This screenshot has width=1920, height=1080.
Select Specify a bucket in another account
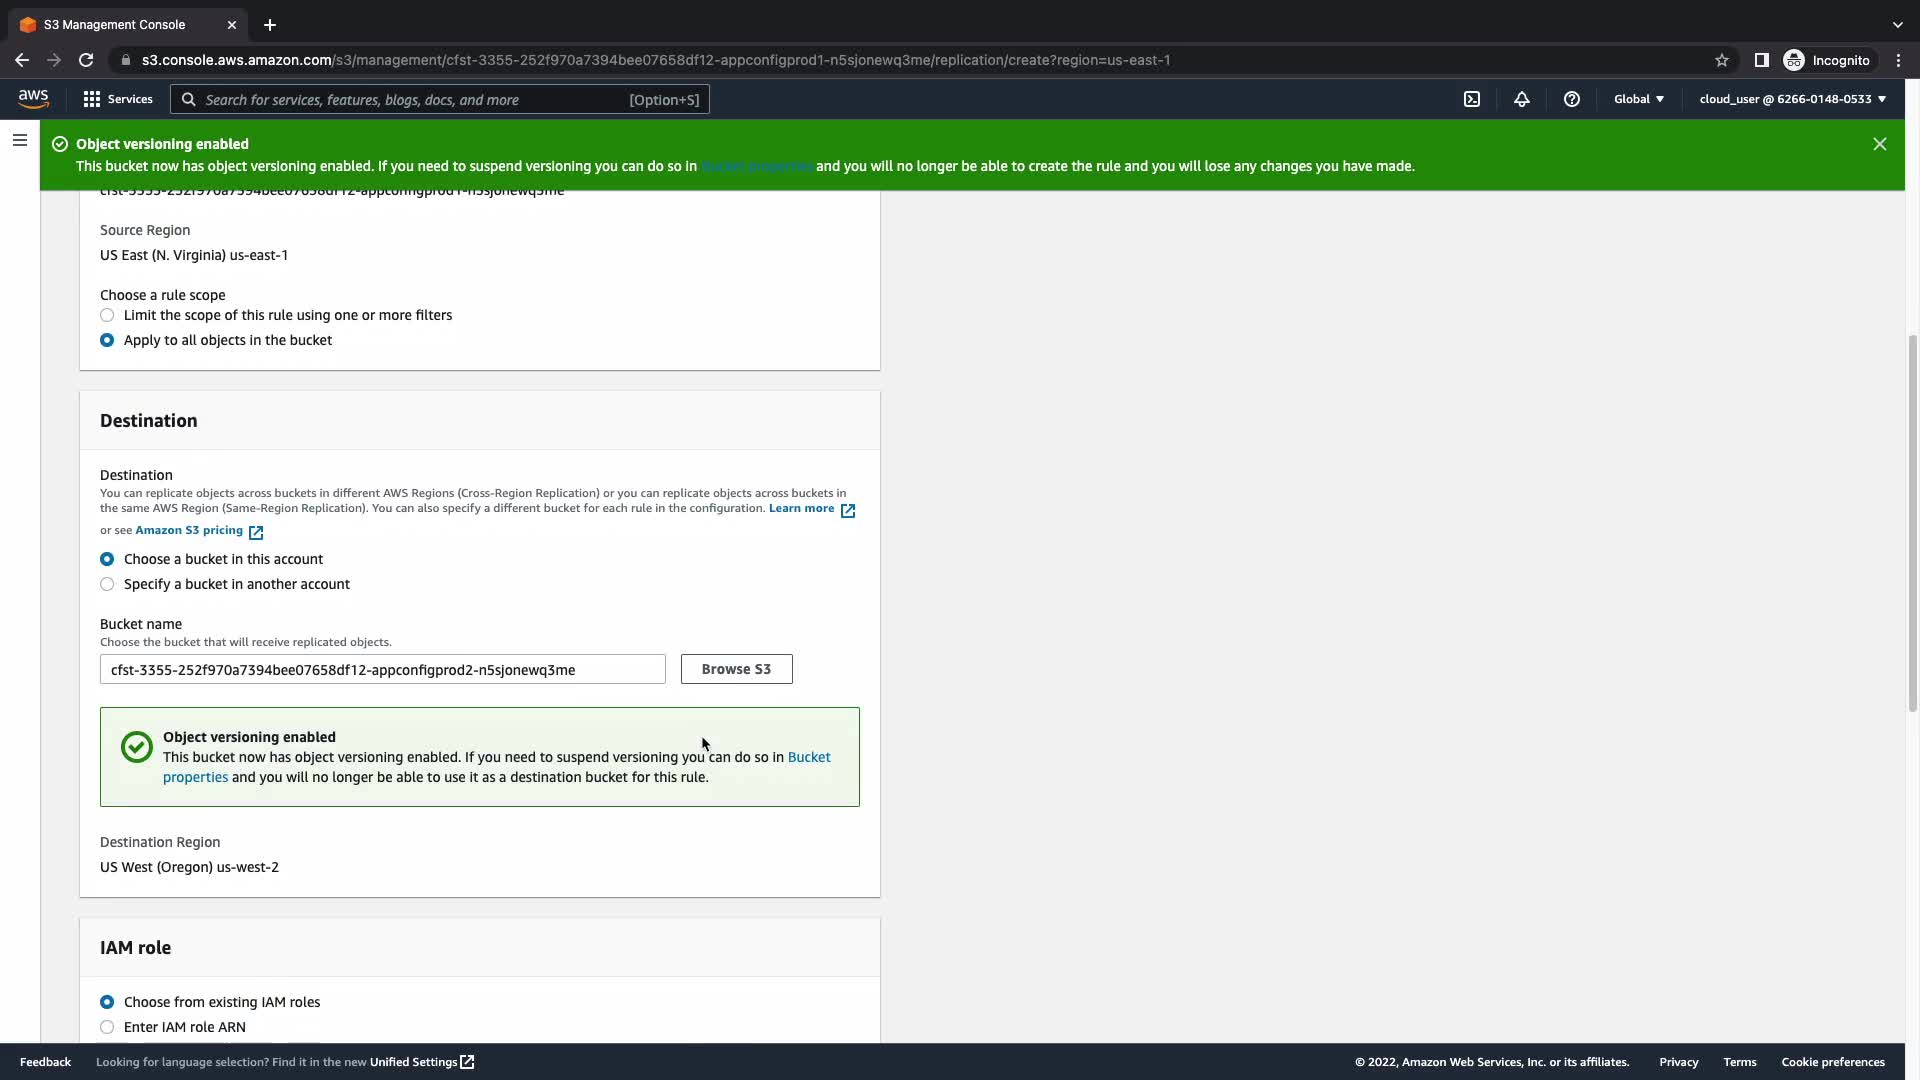[107, 584]
